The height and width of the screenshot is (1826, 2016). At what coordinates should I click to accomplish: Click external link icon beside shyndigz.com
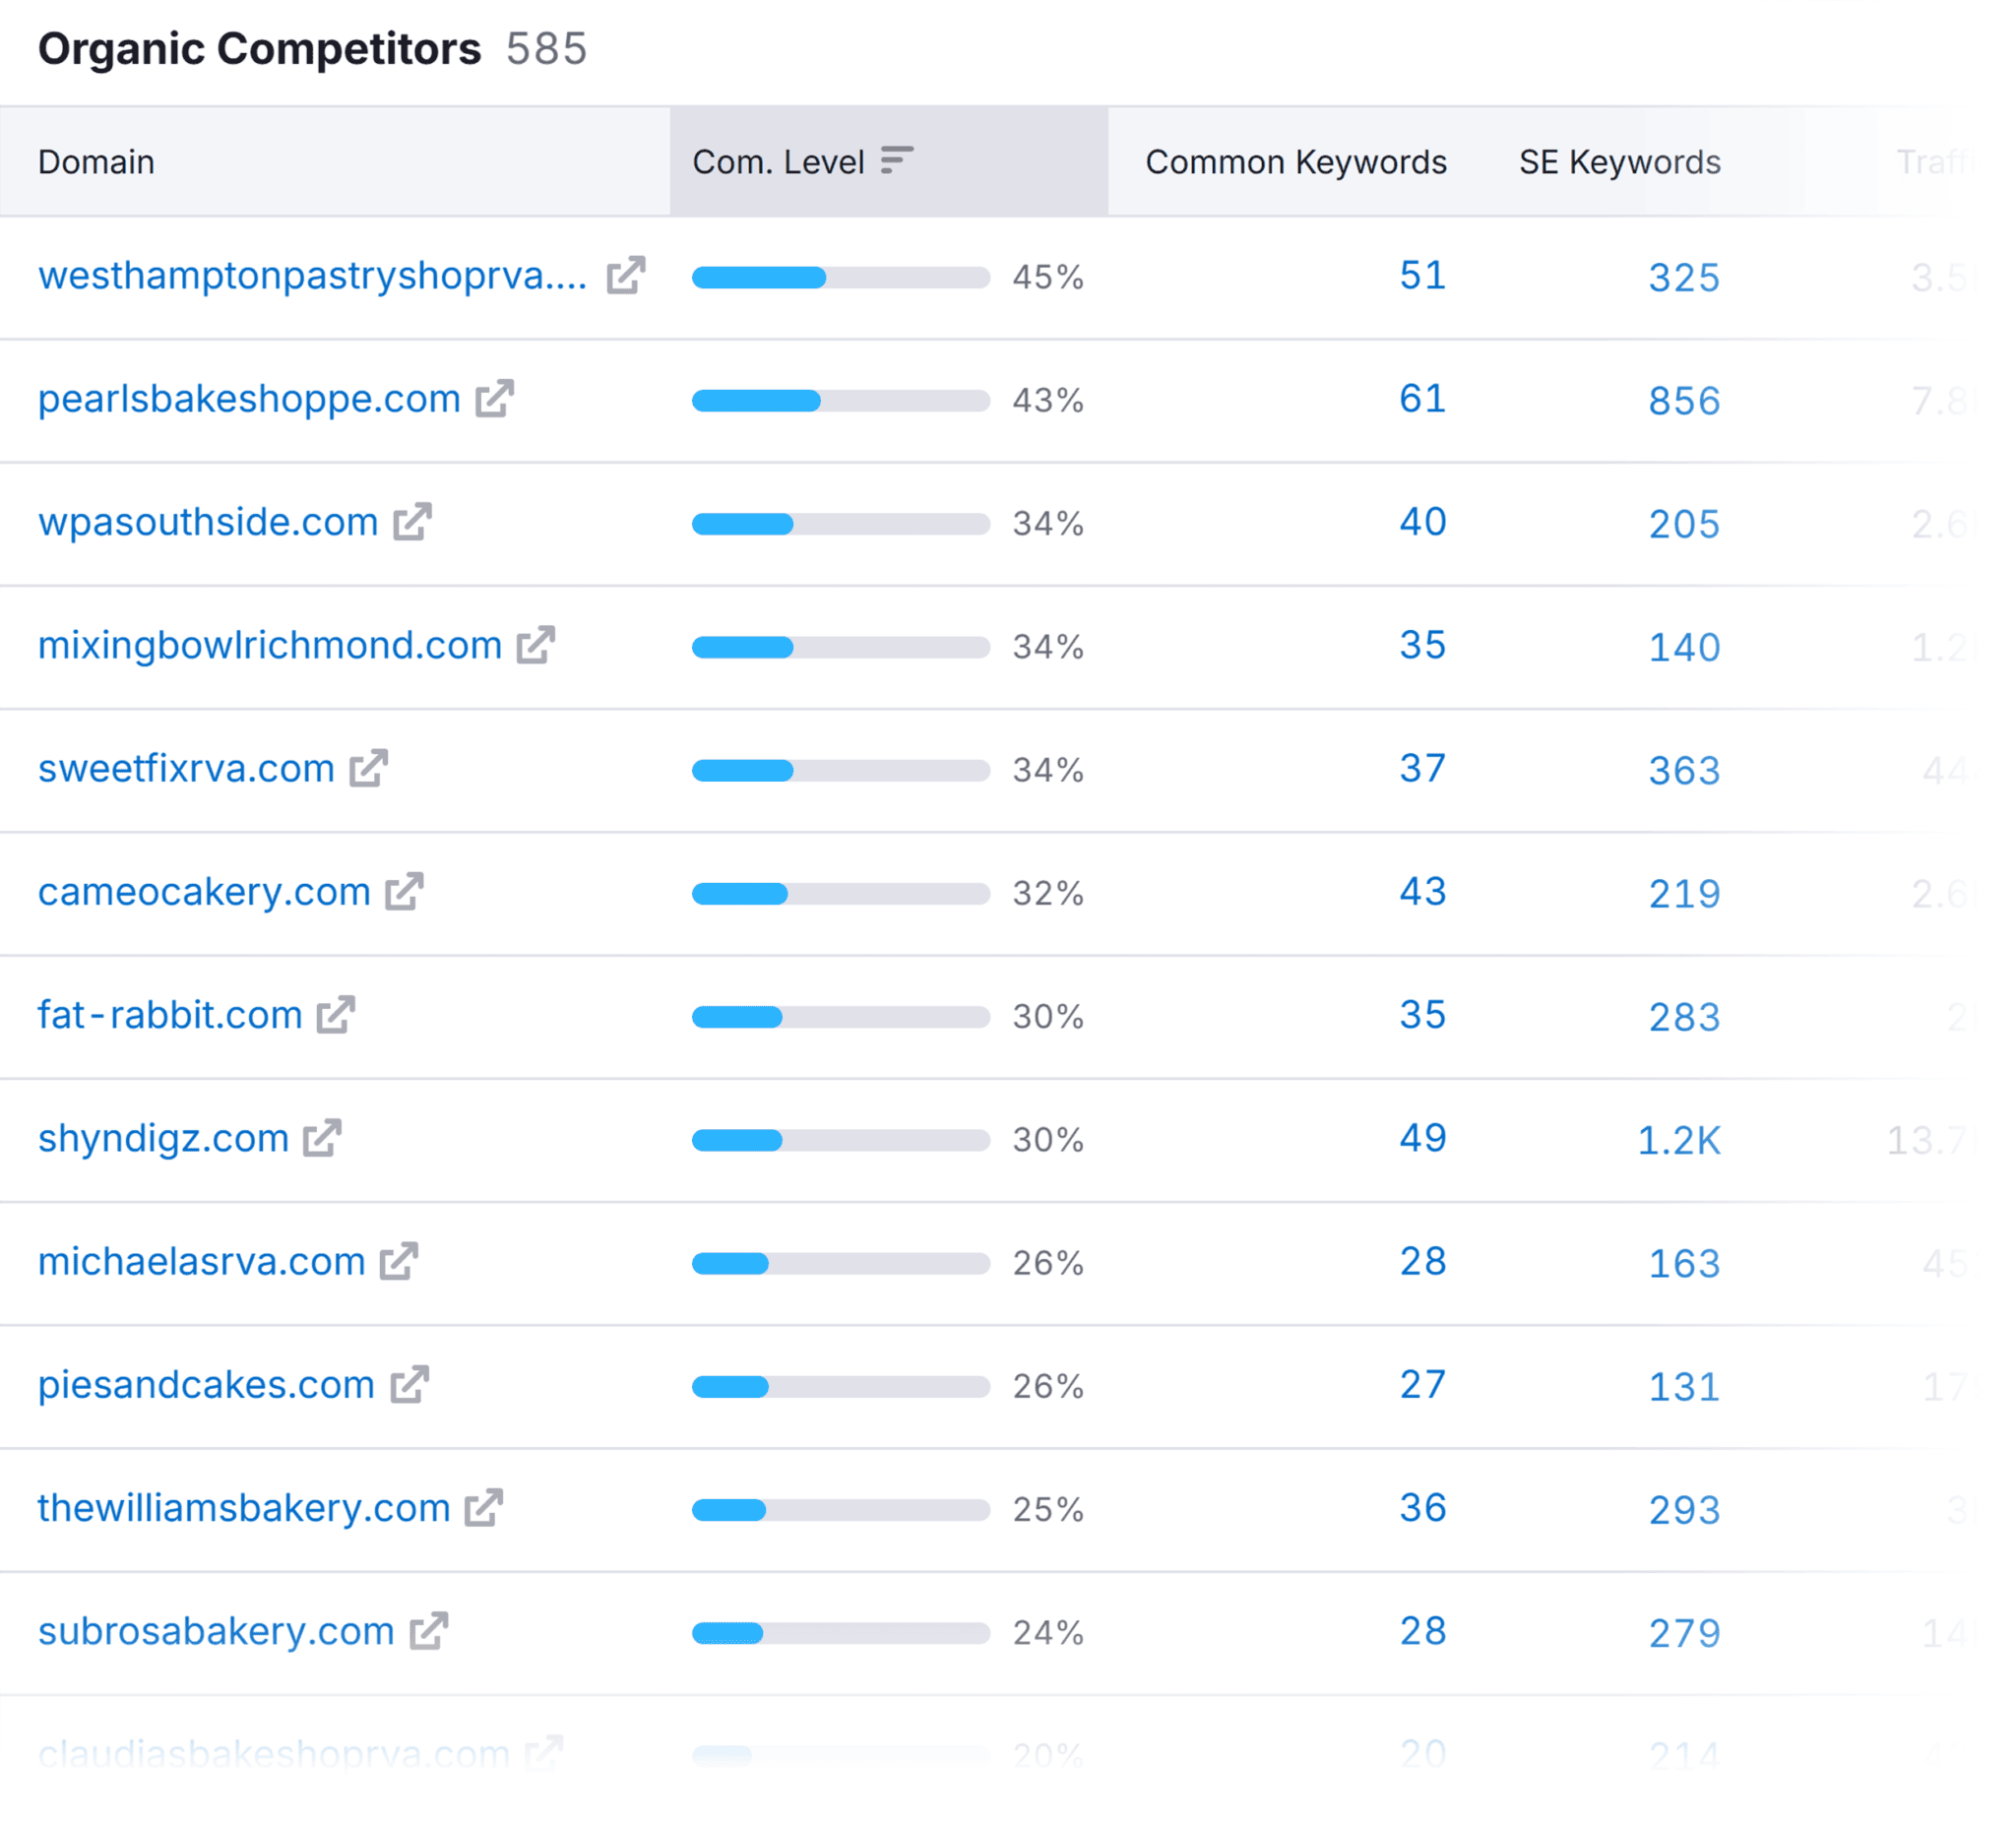pos(322,1138)
